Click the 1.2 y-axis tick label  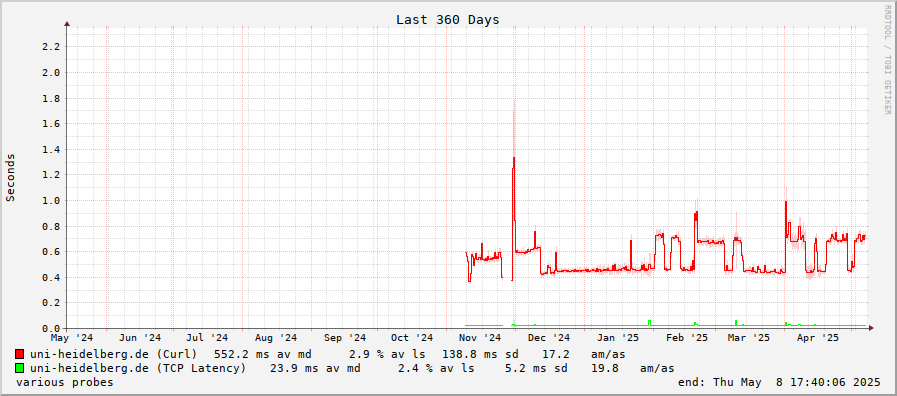[51, 175]
